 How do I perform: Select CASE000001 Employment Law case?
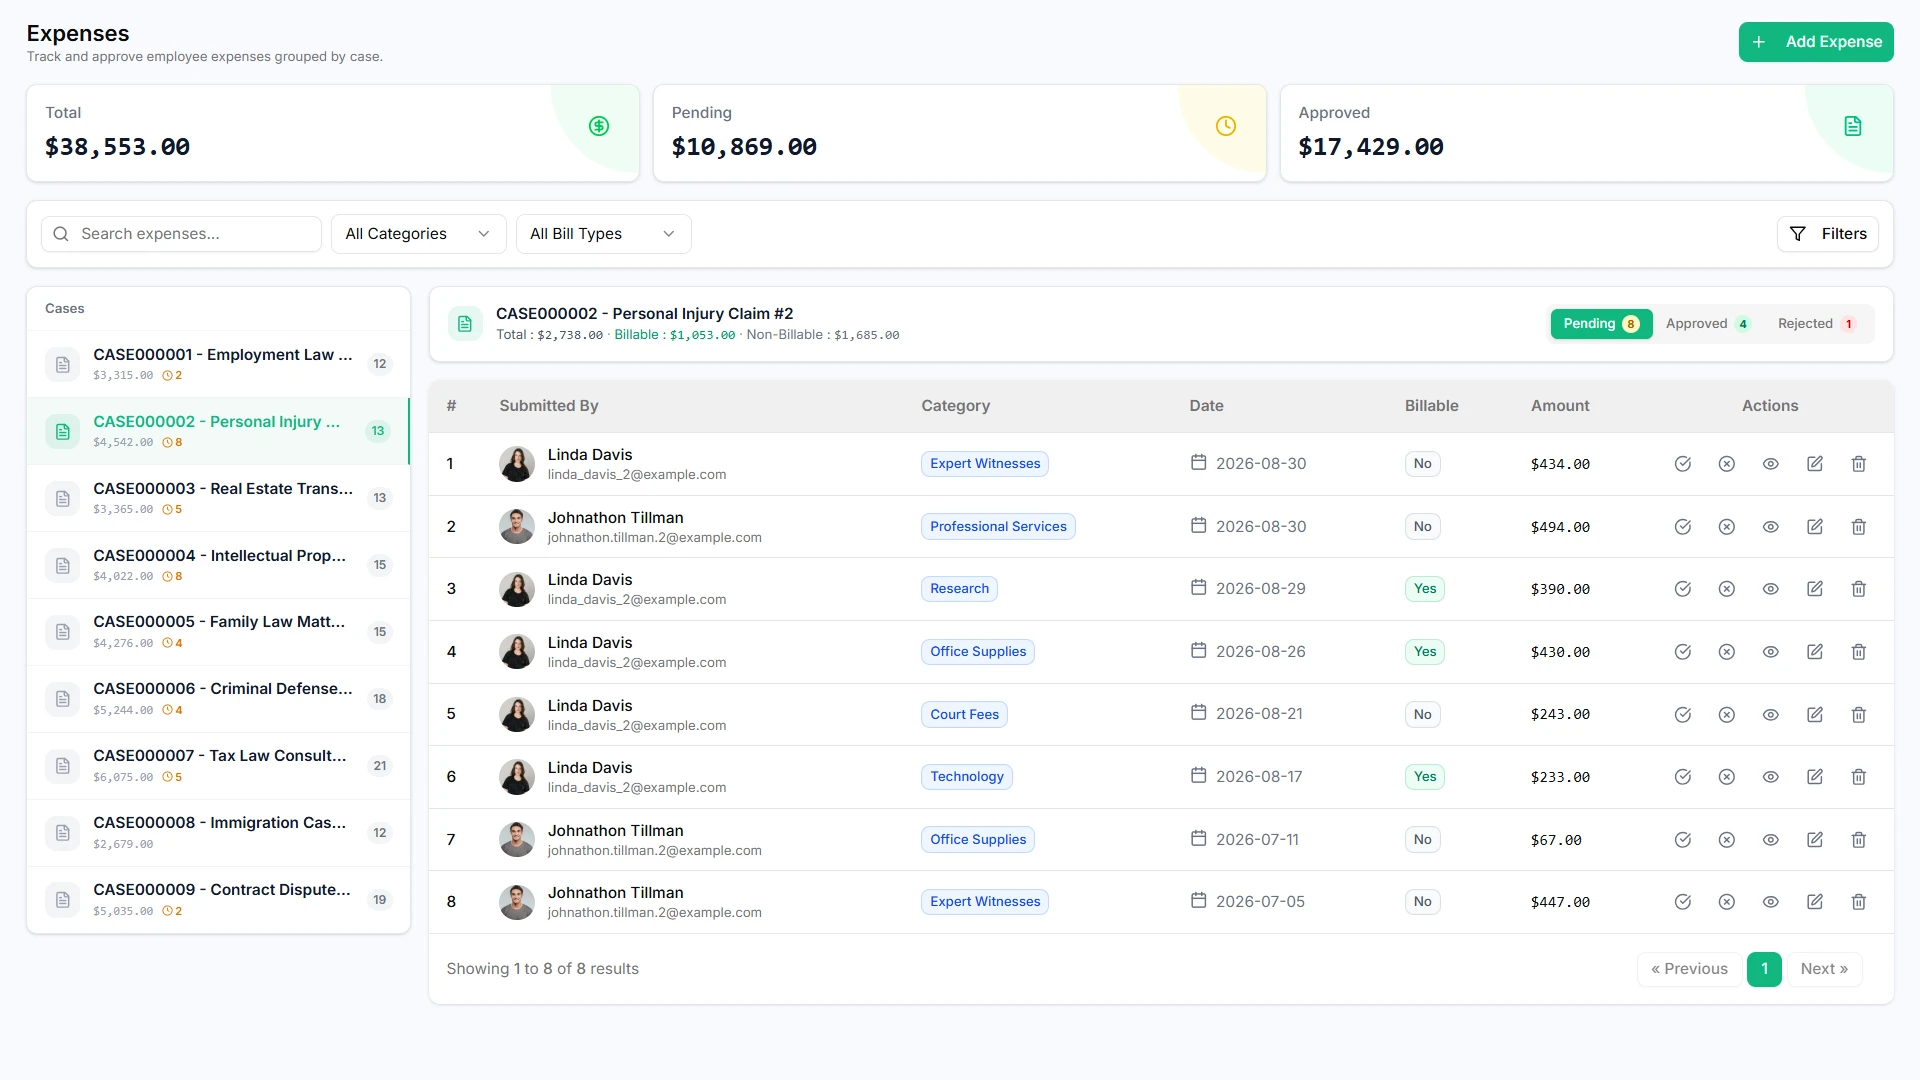(x=218, y=364)
